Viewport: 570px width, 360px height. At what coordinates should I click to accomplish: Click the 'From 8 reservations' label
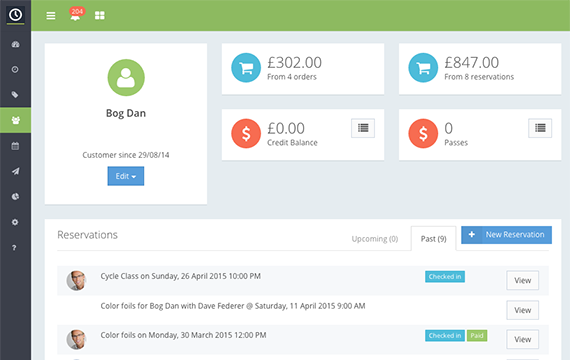click(x=479, y=77)
